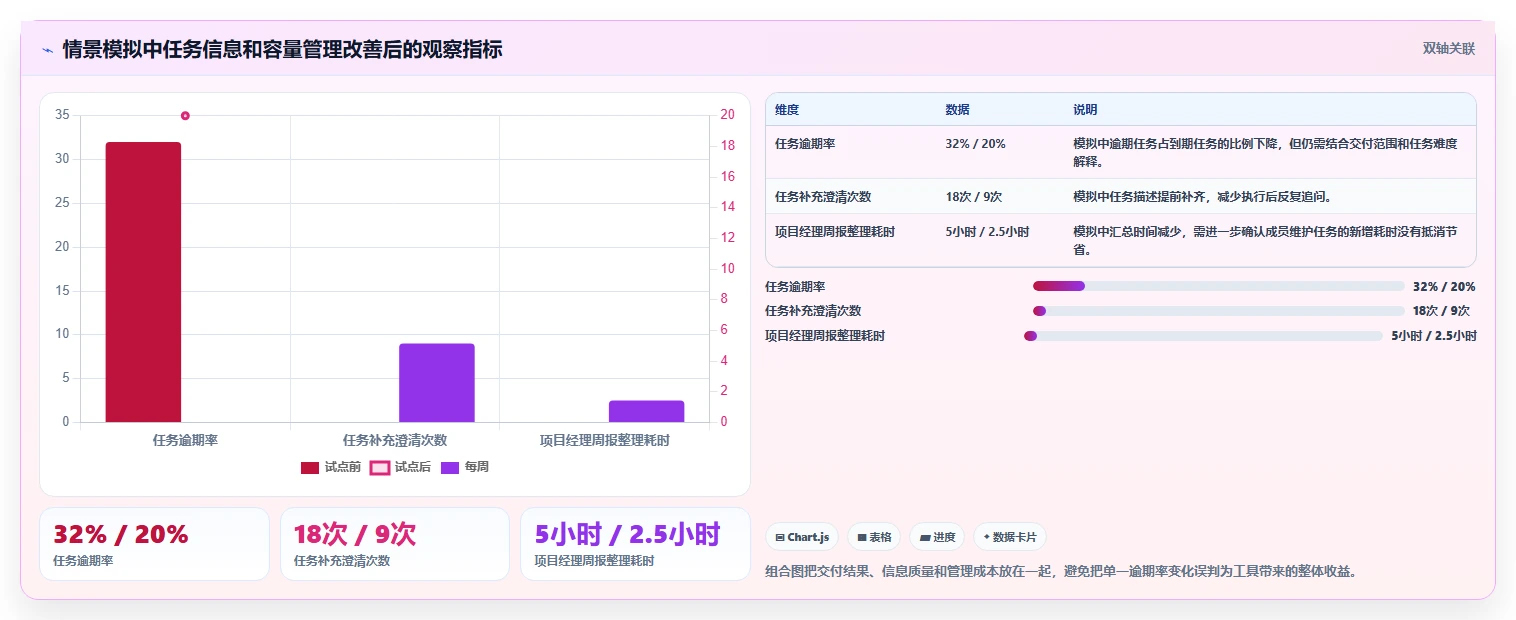
Task: Click the 表格 tag
Action: 874,537
